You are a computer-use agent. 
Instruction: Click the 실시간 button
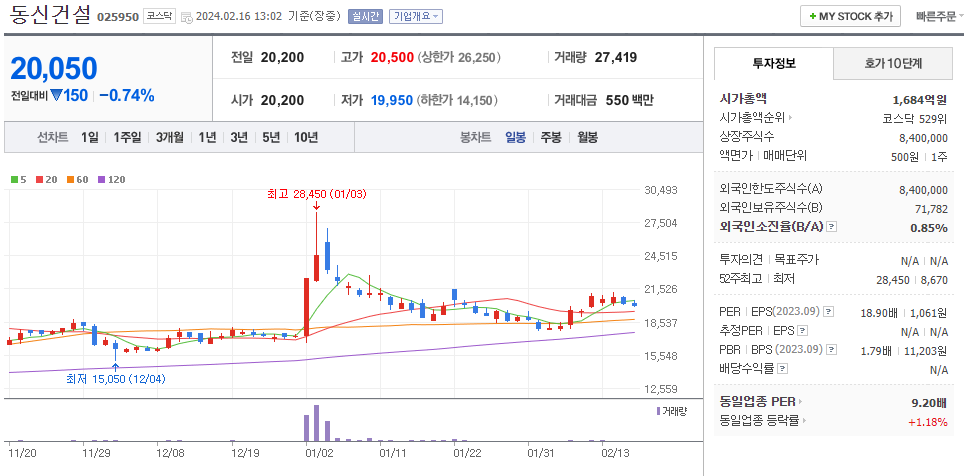pos(366,17)
